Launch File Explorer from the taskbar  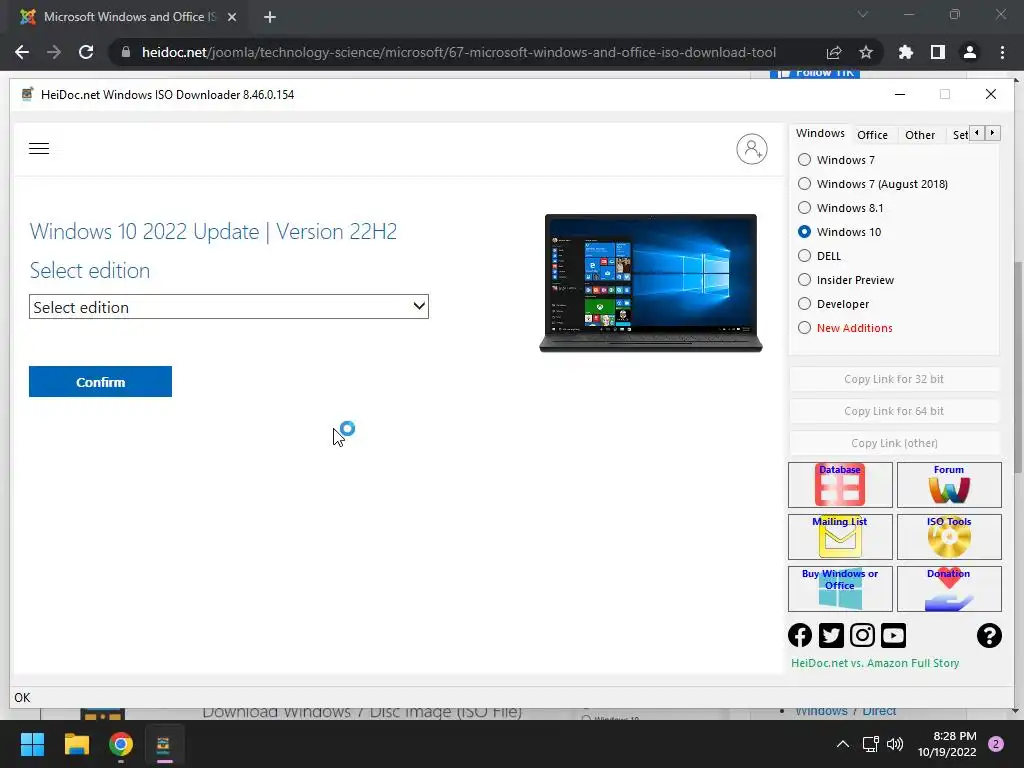tap(76, 744)
